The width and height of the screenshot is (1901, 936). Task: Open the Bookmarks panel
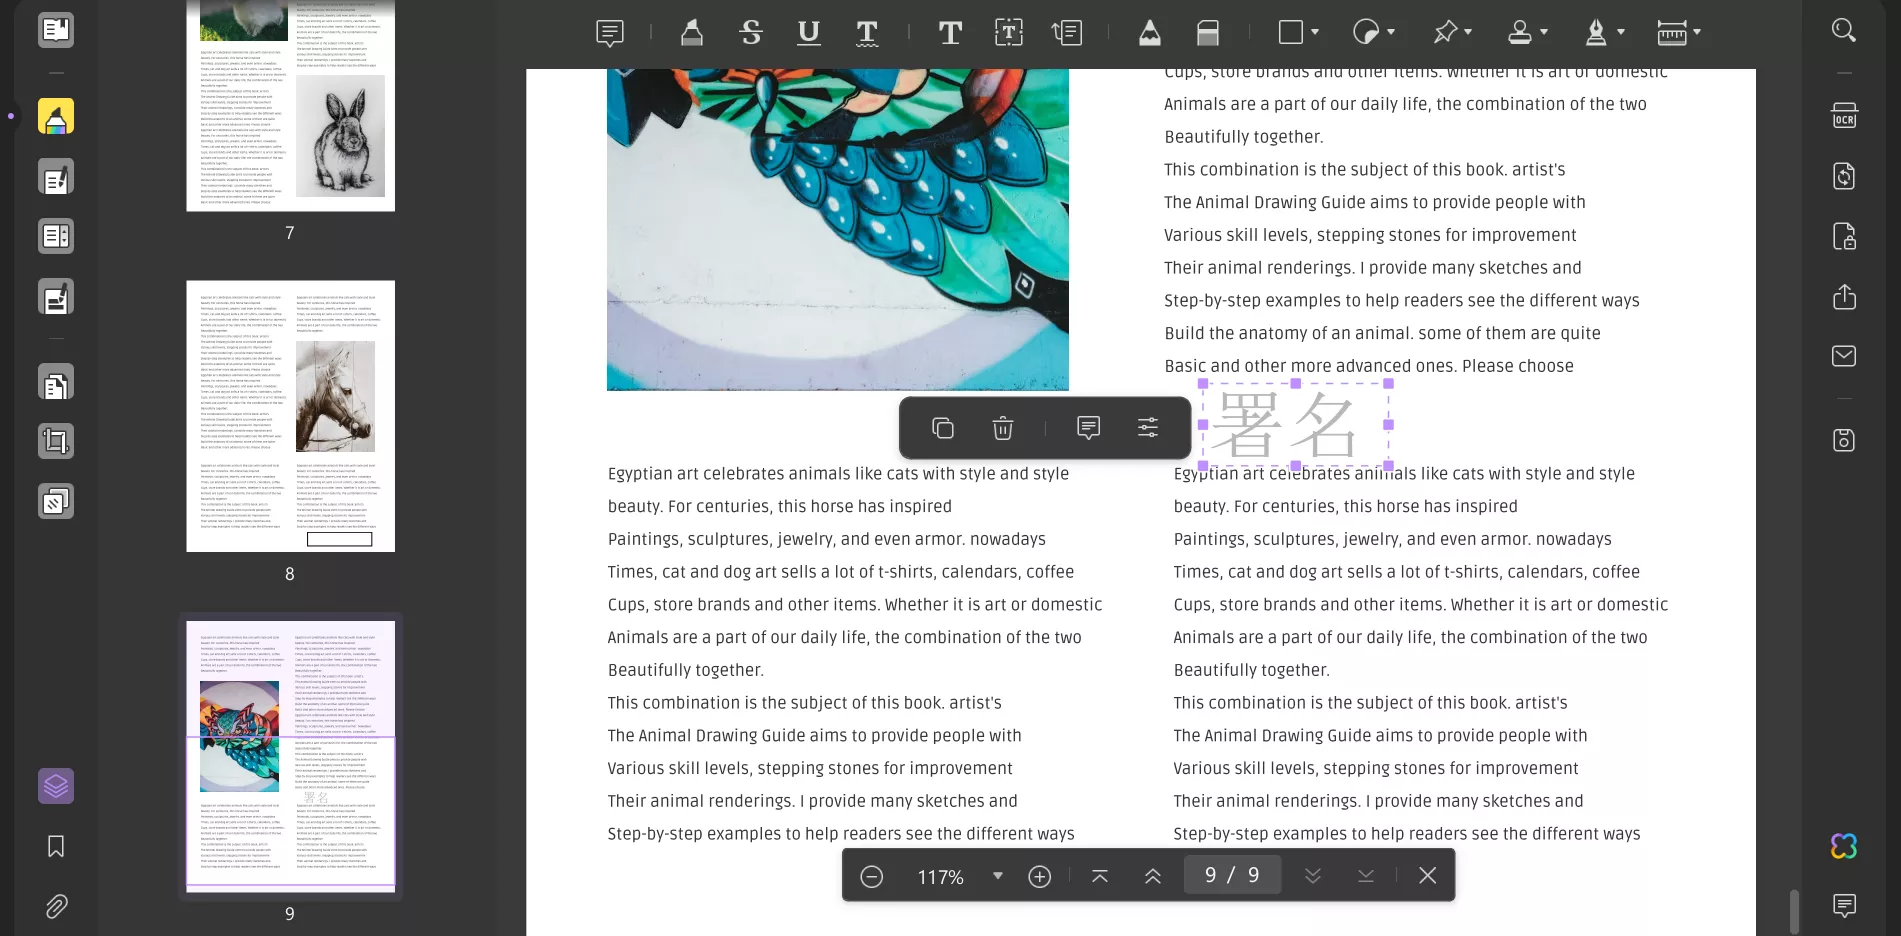pyautogui.click(x=56, y=847)
